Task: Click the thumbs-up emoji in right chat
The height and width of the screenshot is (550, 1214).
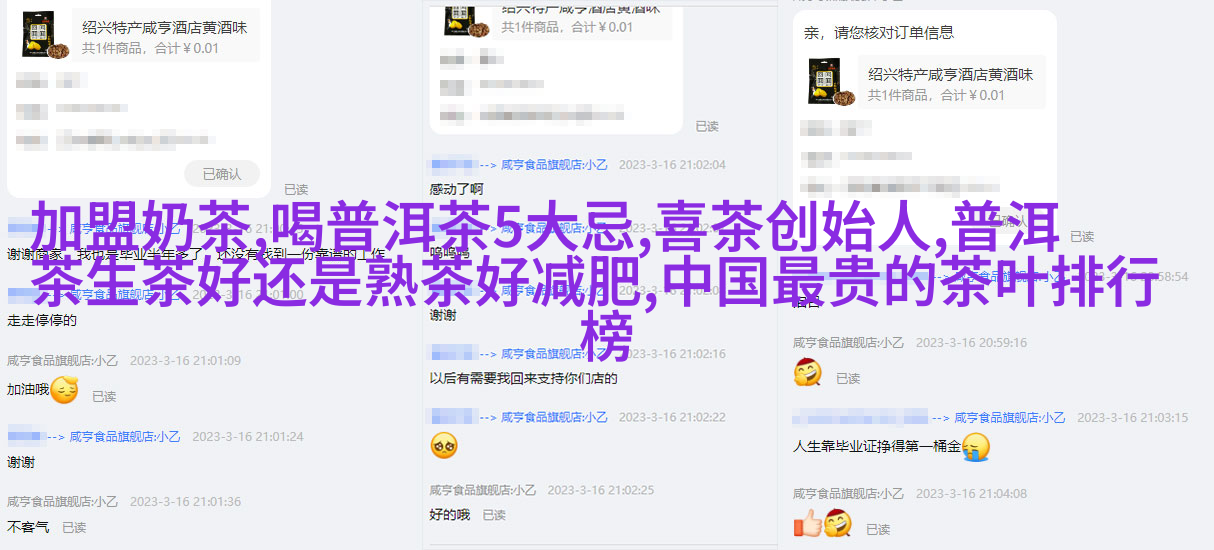Action: pyautogui.click(x=807, y=522)
